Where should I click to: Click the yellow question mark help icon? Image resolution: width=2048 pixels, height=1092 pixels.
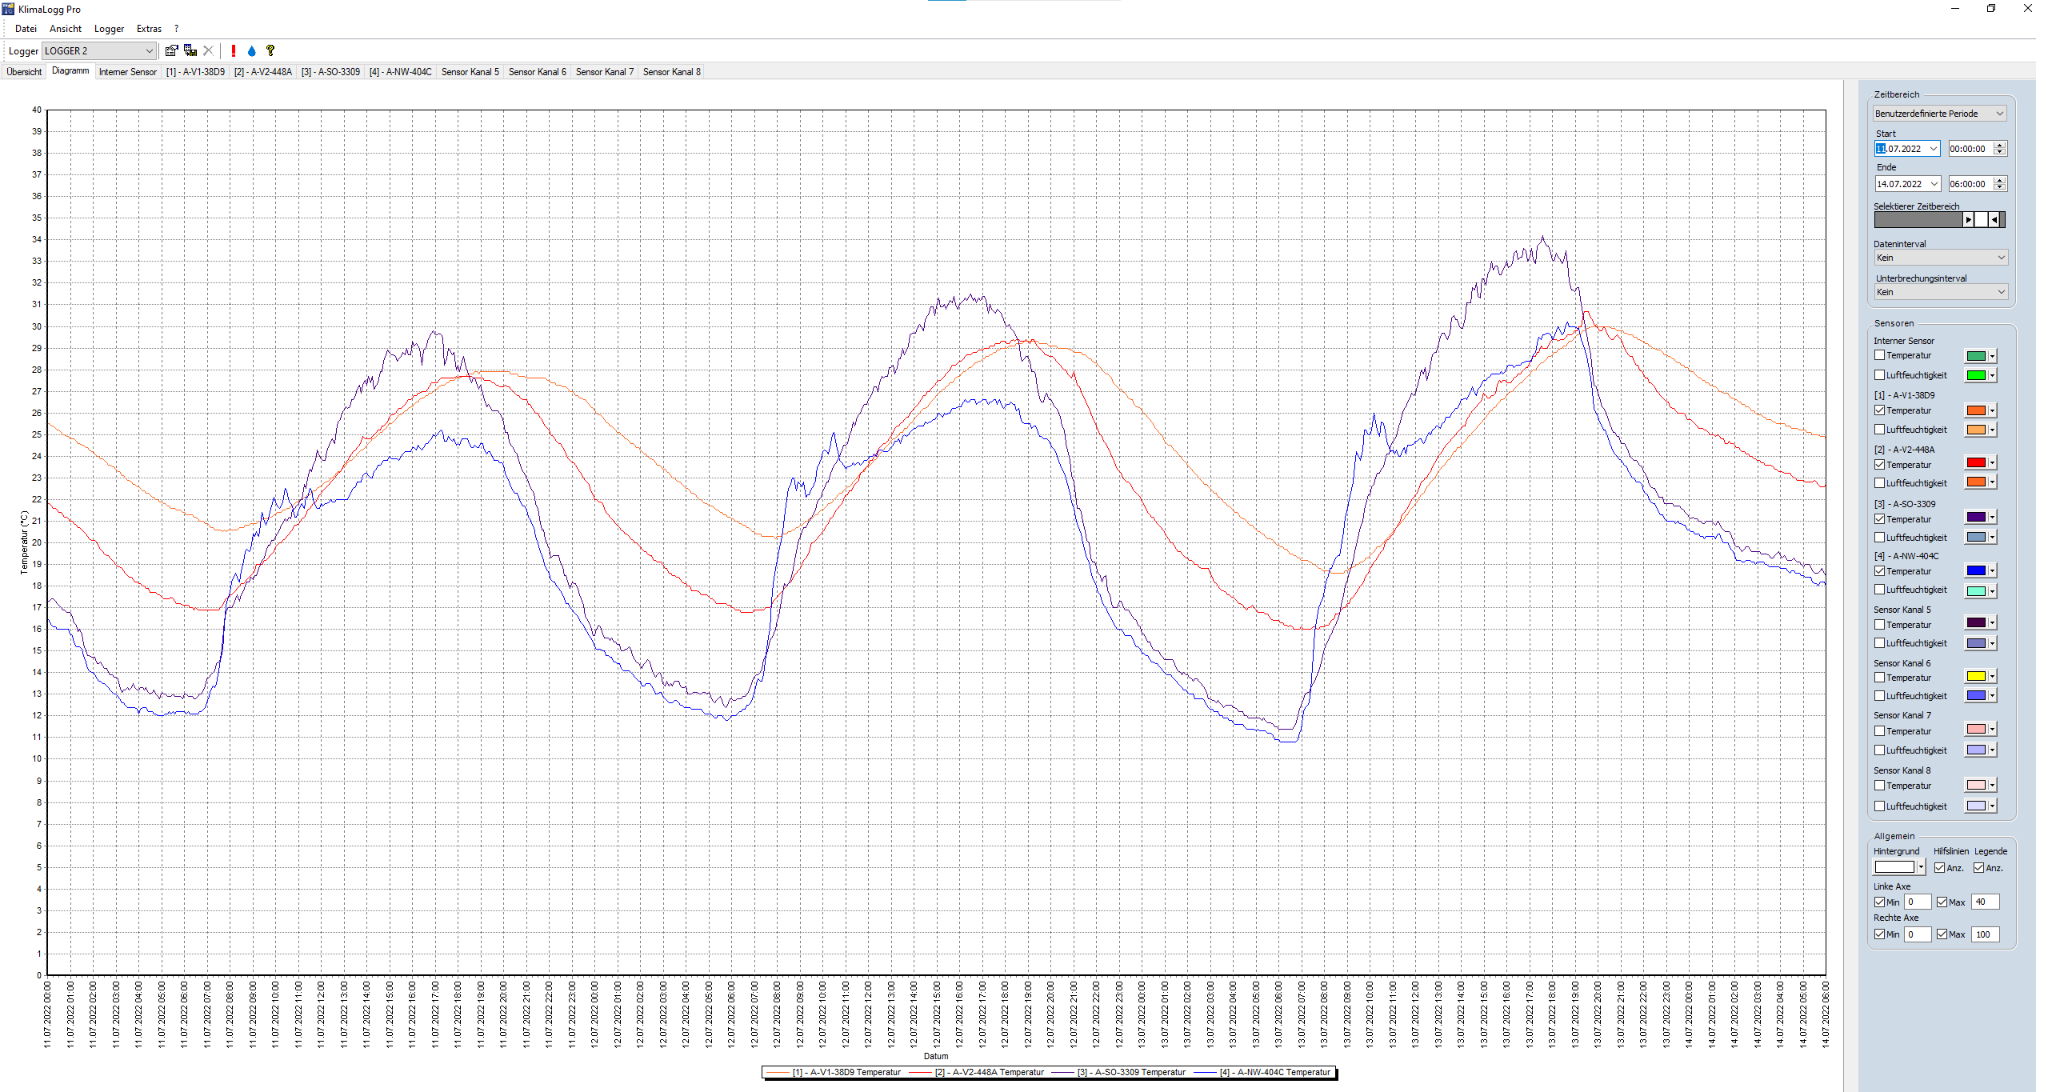(x=270, y=51)
